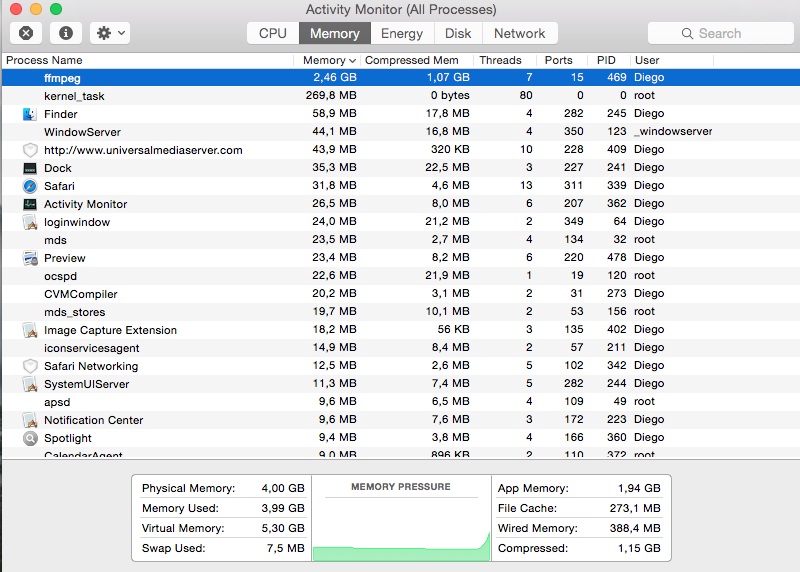Click the File Cache 273,1 MB value

click(x=635, y=508)
